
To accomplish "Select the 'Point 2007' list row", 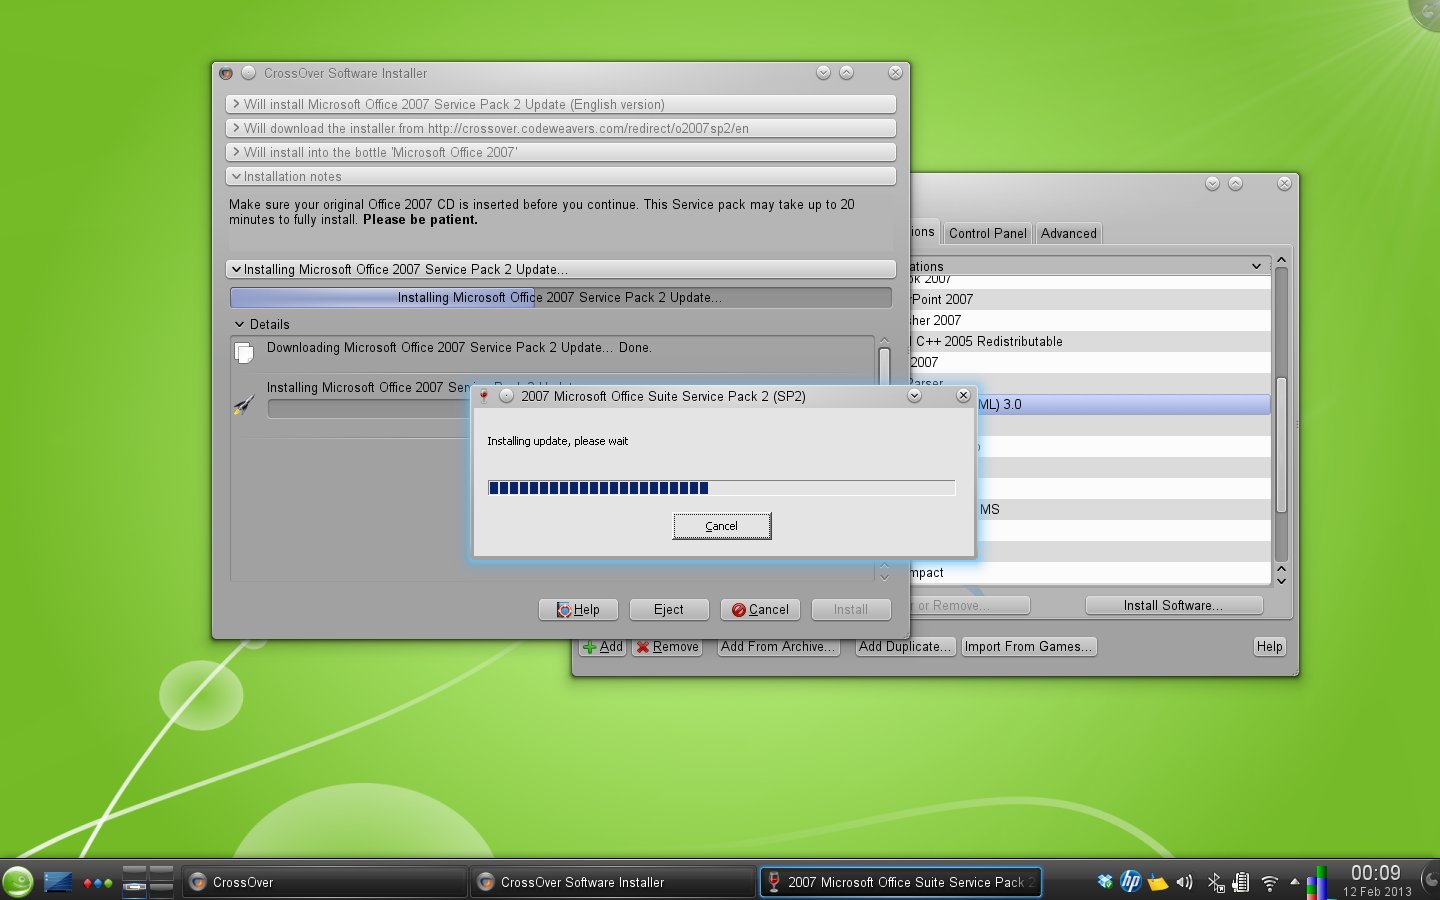I will [x=1090, y=299].
